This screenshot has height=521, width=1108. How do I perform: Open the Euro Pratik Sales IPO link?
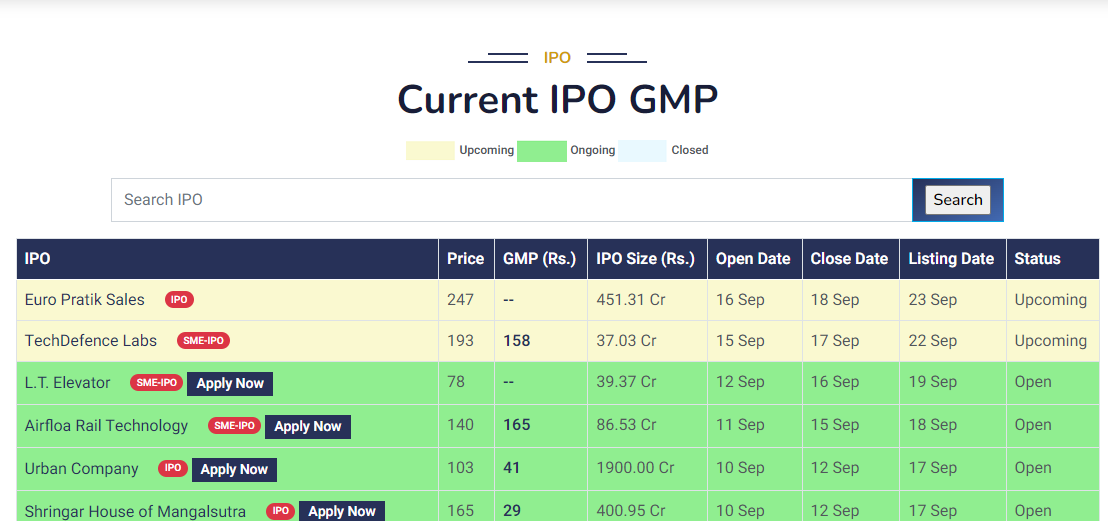[x=85, y=300]
